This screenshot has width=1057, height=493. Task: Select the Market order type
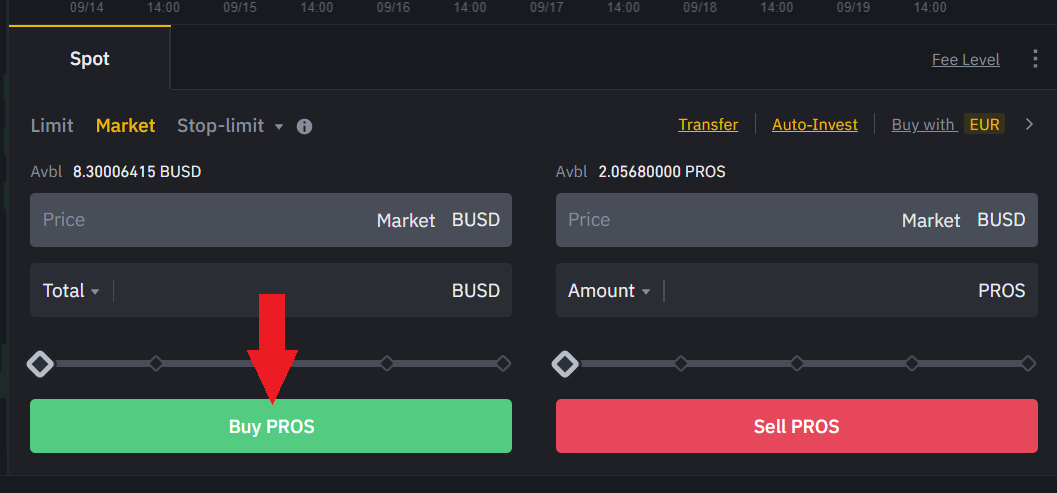[125, 125]
